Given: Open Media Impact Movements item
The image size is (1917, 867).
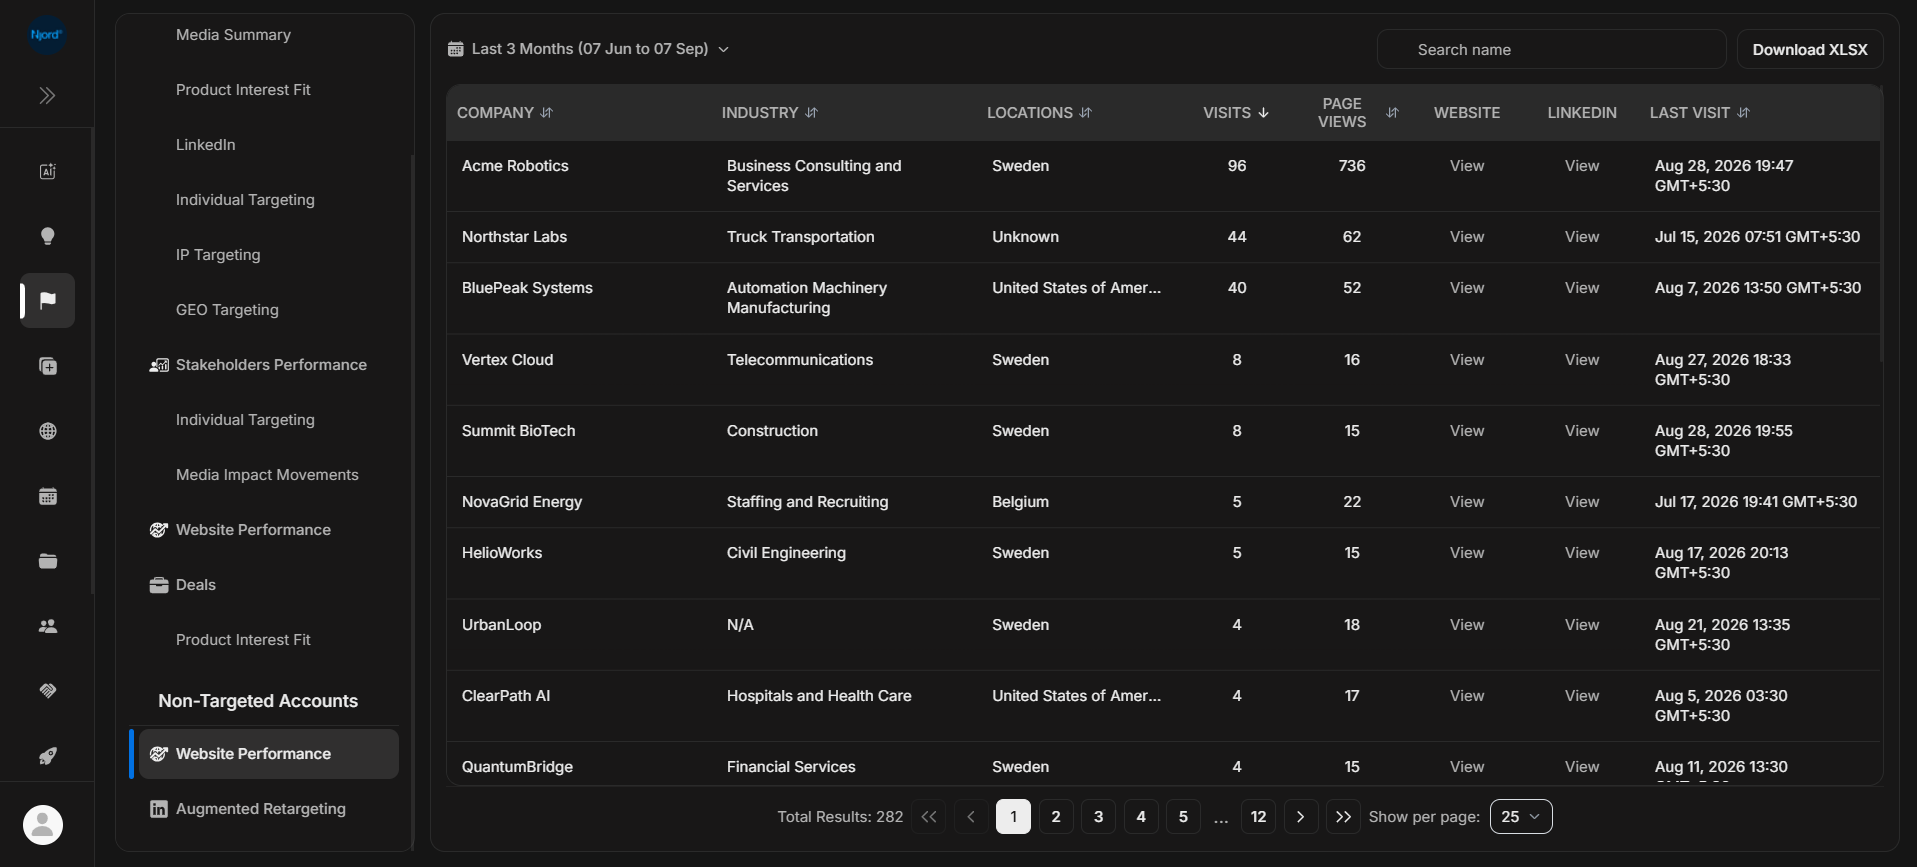Looking at the screenshot, I should [x=267, y=475].
